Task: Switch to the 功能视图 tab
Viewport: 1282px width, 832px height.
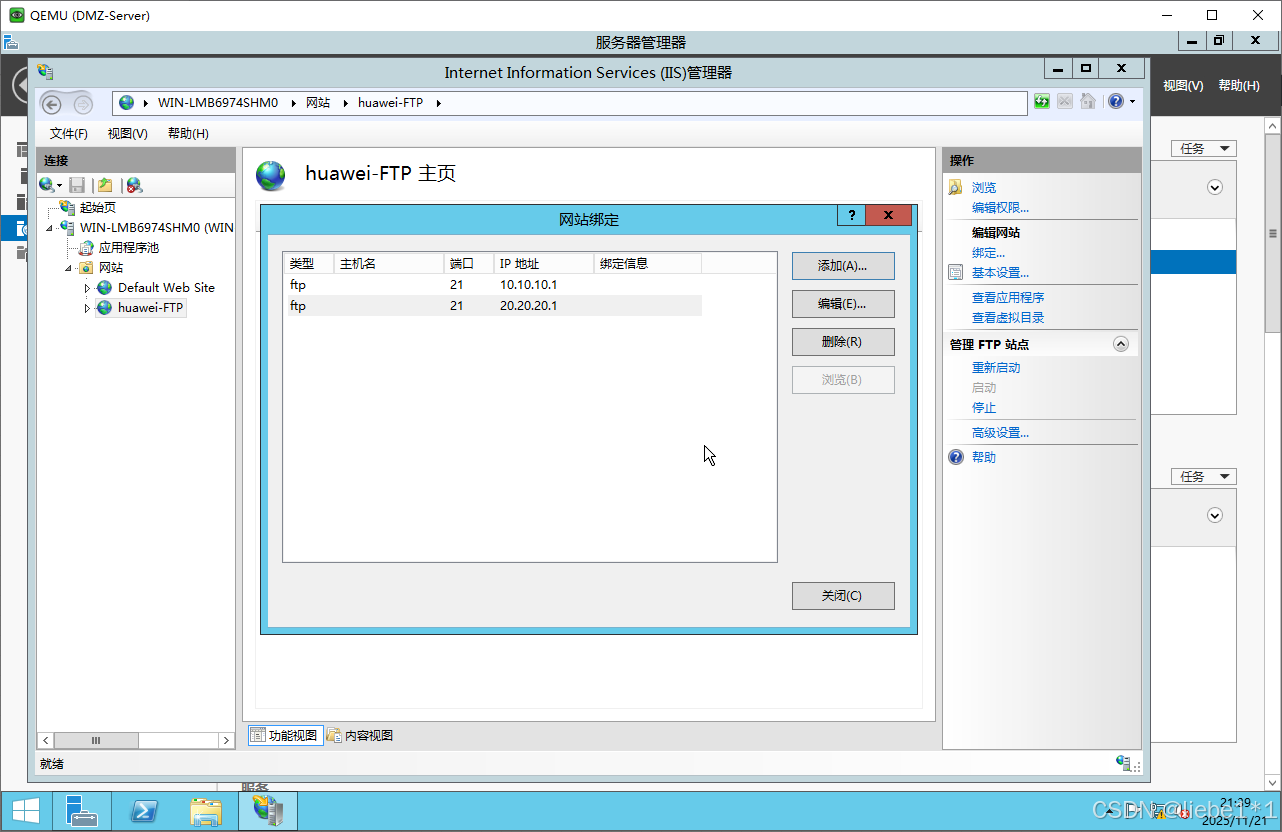Action: coord(285,736)
